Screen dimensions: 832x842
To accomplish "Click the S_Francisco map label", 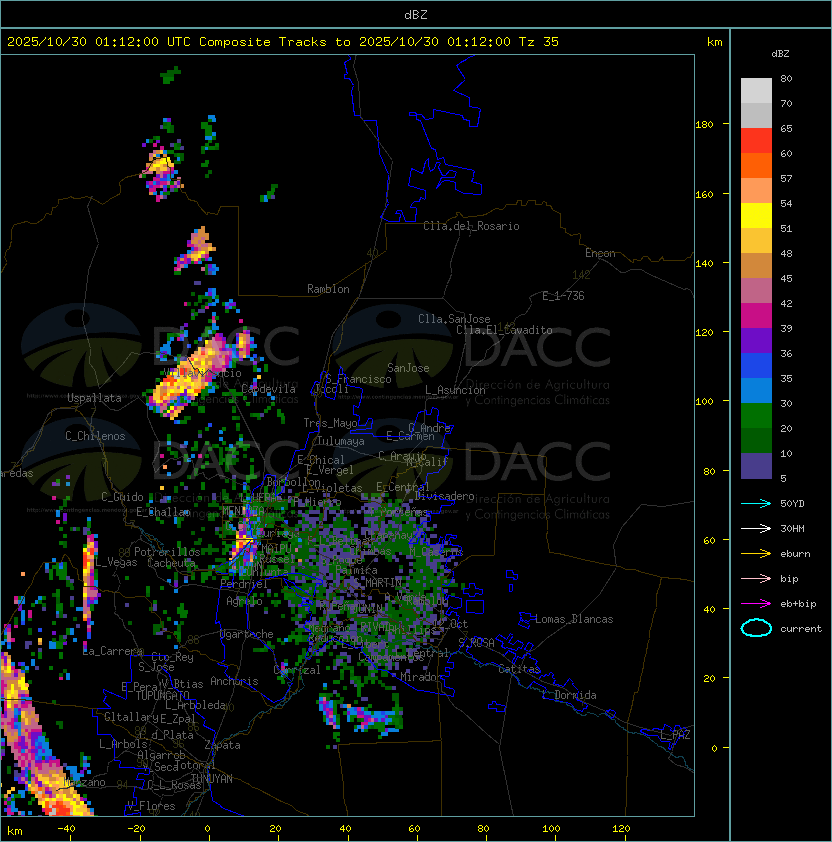I will (358, 379).
